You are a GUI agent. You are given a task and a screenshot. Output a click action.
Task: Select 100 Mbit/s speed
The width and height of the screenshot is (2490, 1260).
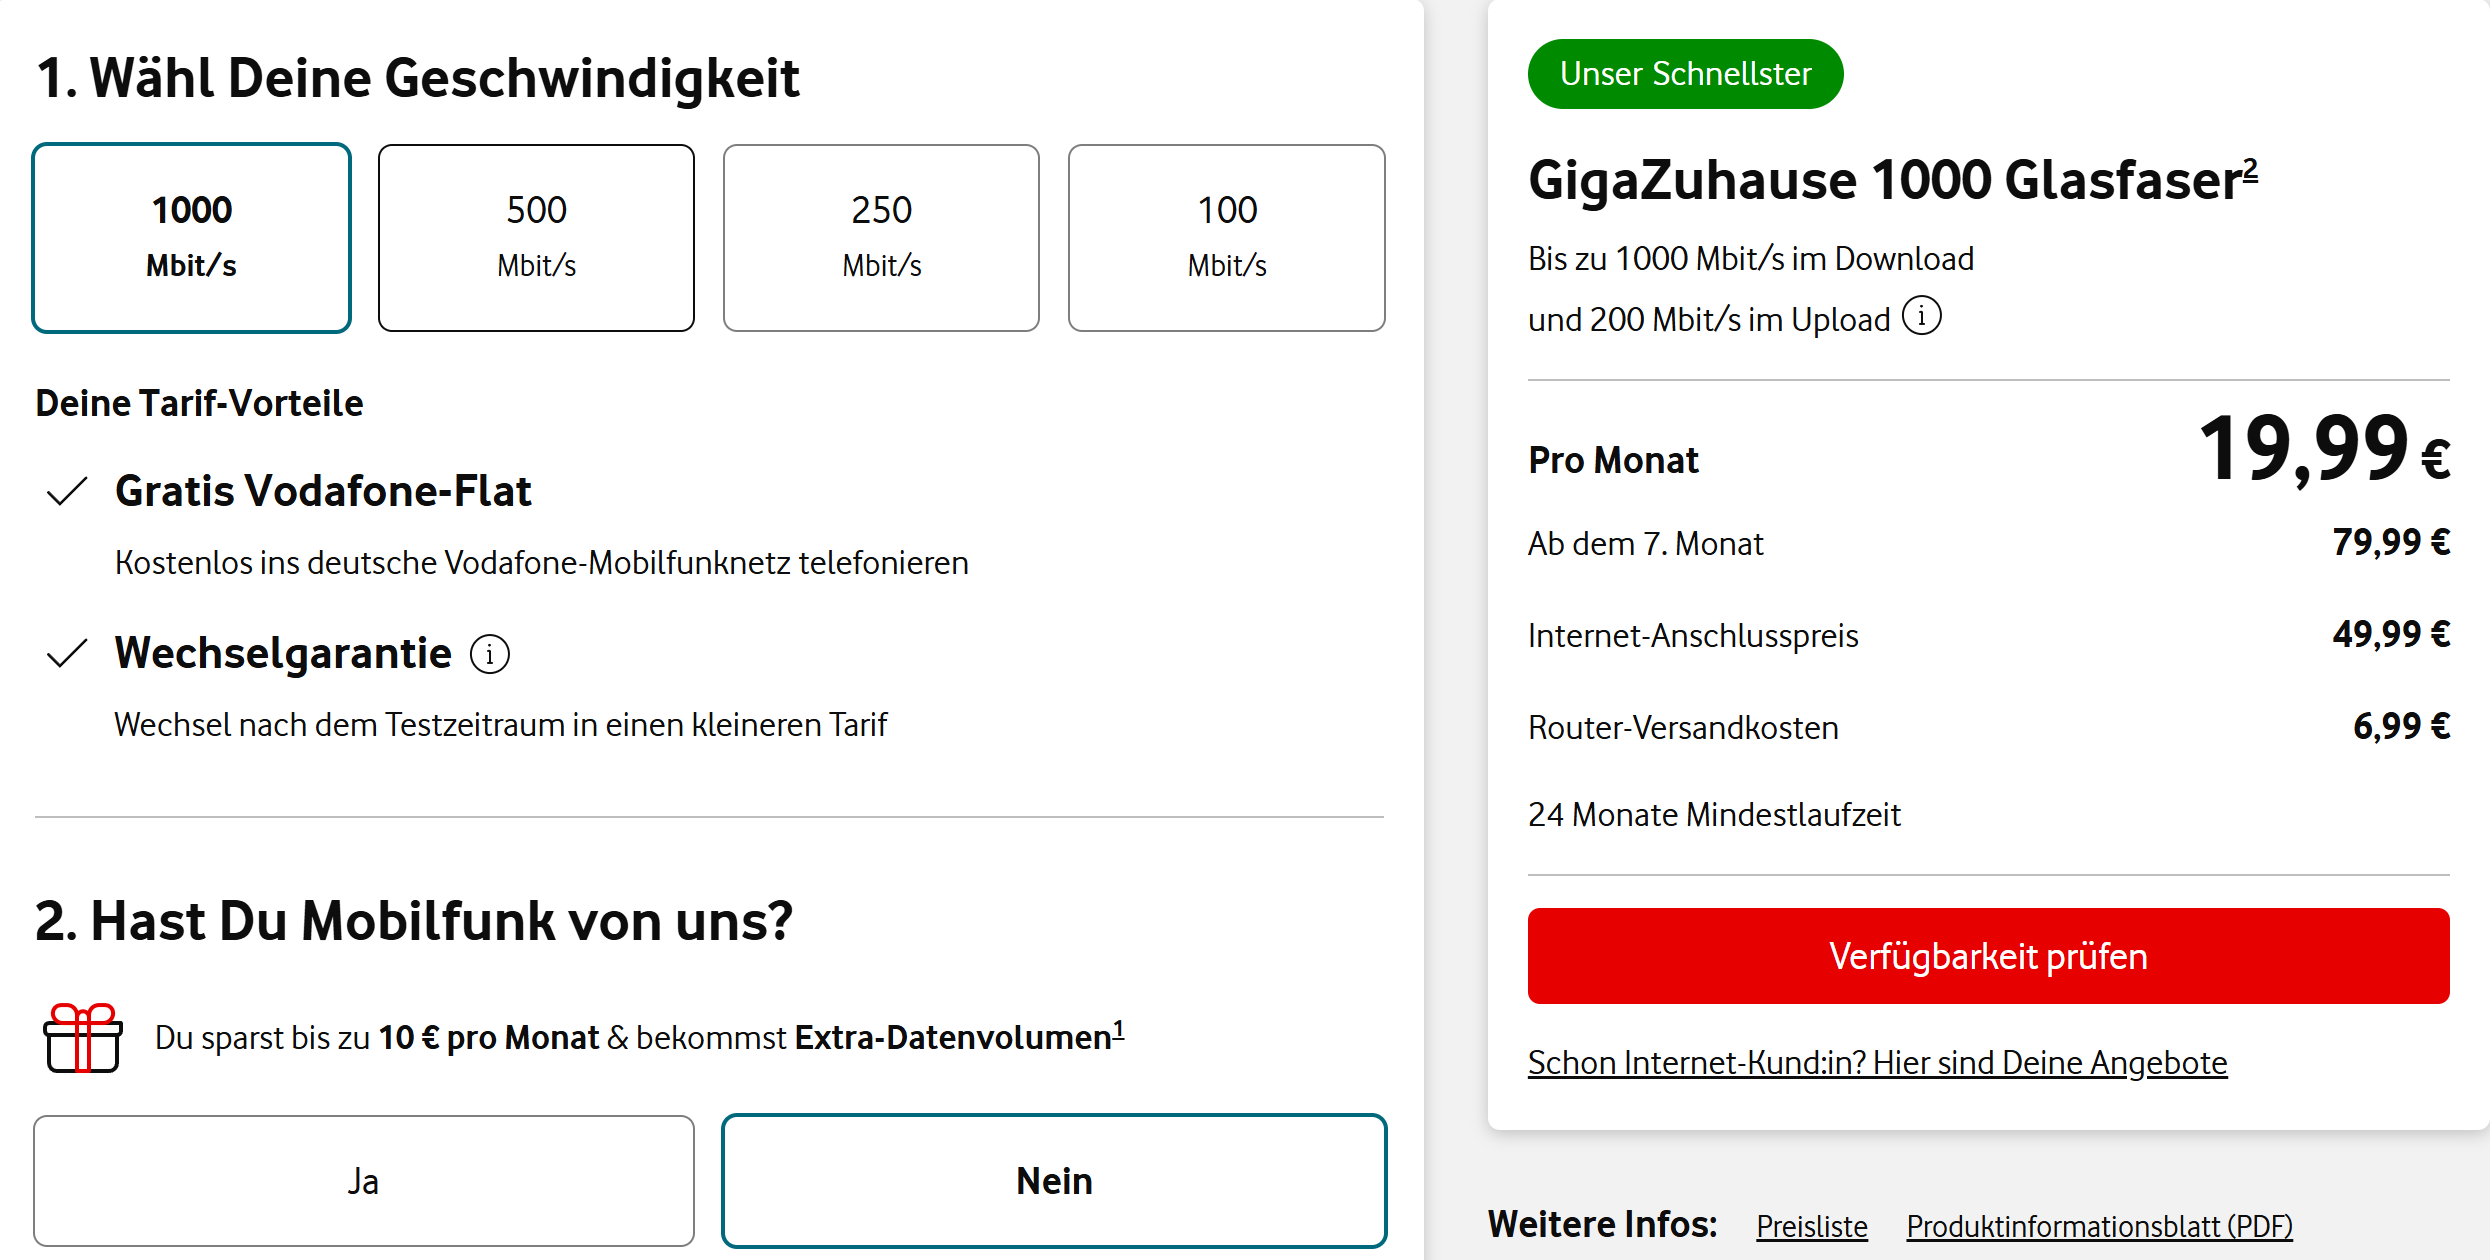[1226, 238]
